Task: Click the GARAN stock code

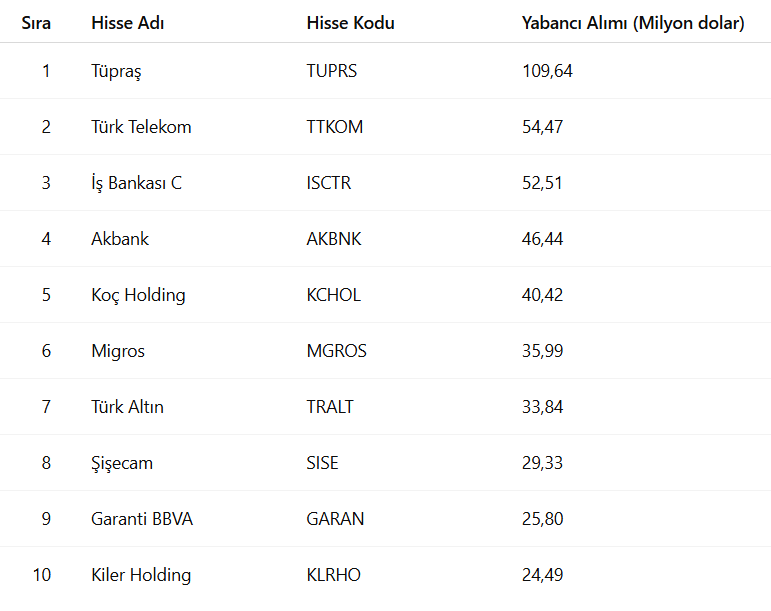Action: click(335, 519)
